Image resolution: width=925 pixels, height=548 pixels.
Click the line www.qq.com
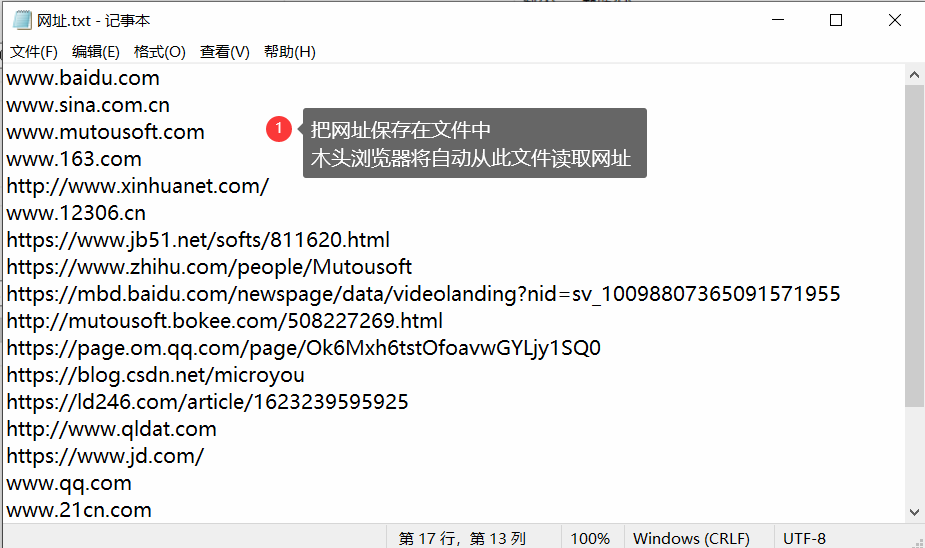coord(68,483)
